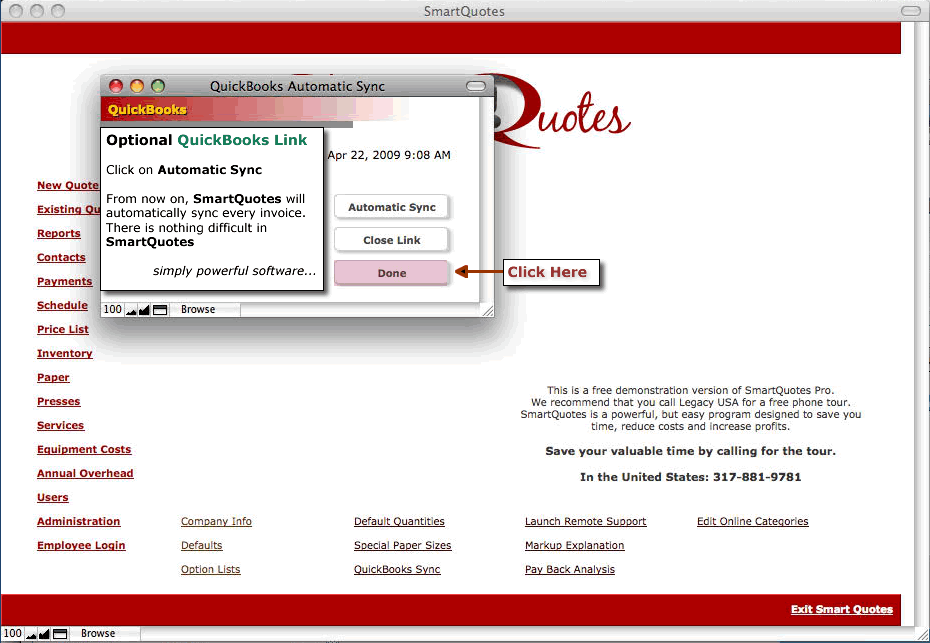Click Exit Smart Quotes
Screen dimensions: 930x643
pyautogui.click(x=842, y=609)
